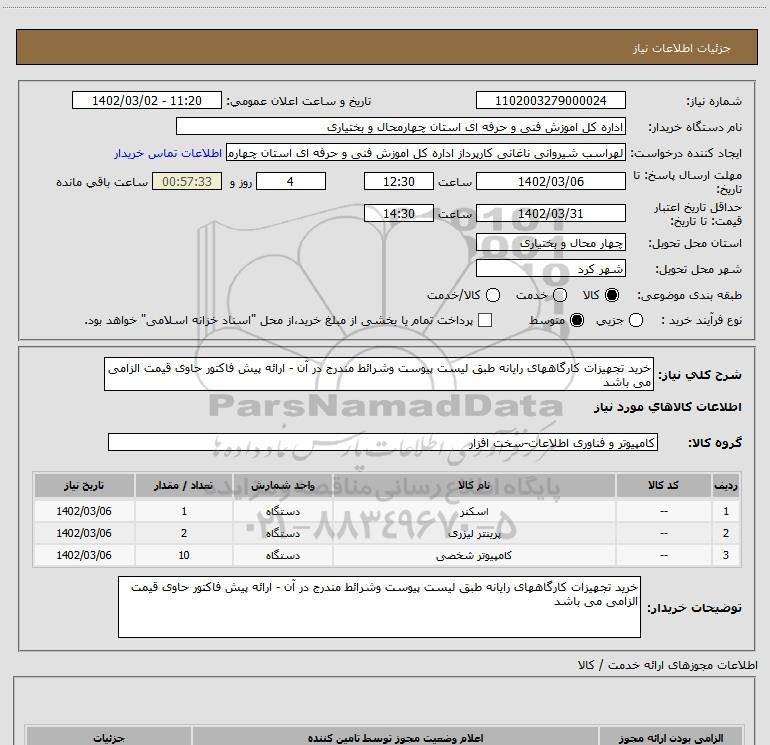Select the کامپیوتر شخصی item name
Screen dimensions: 770x745
tap(474, 555)
